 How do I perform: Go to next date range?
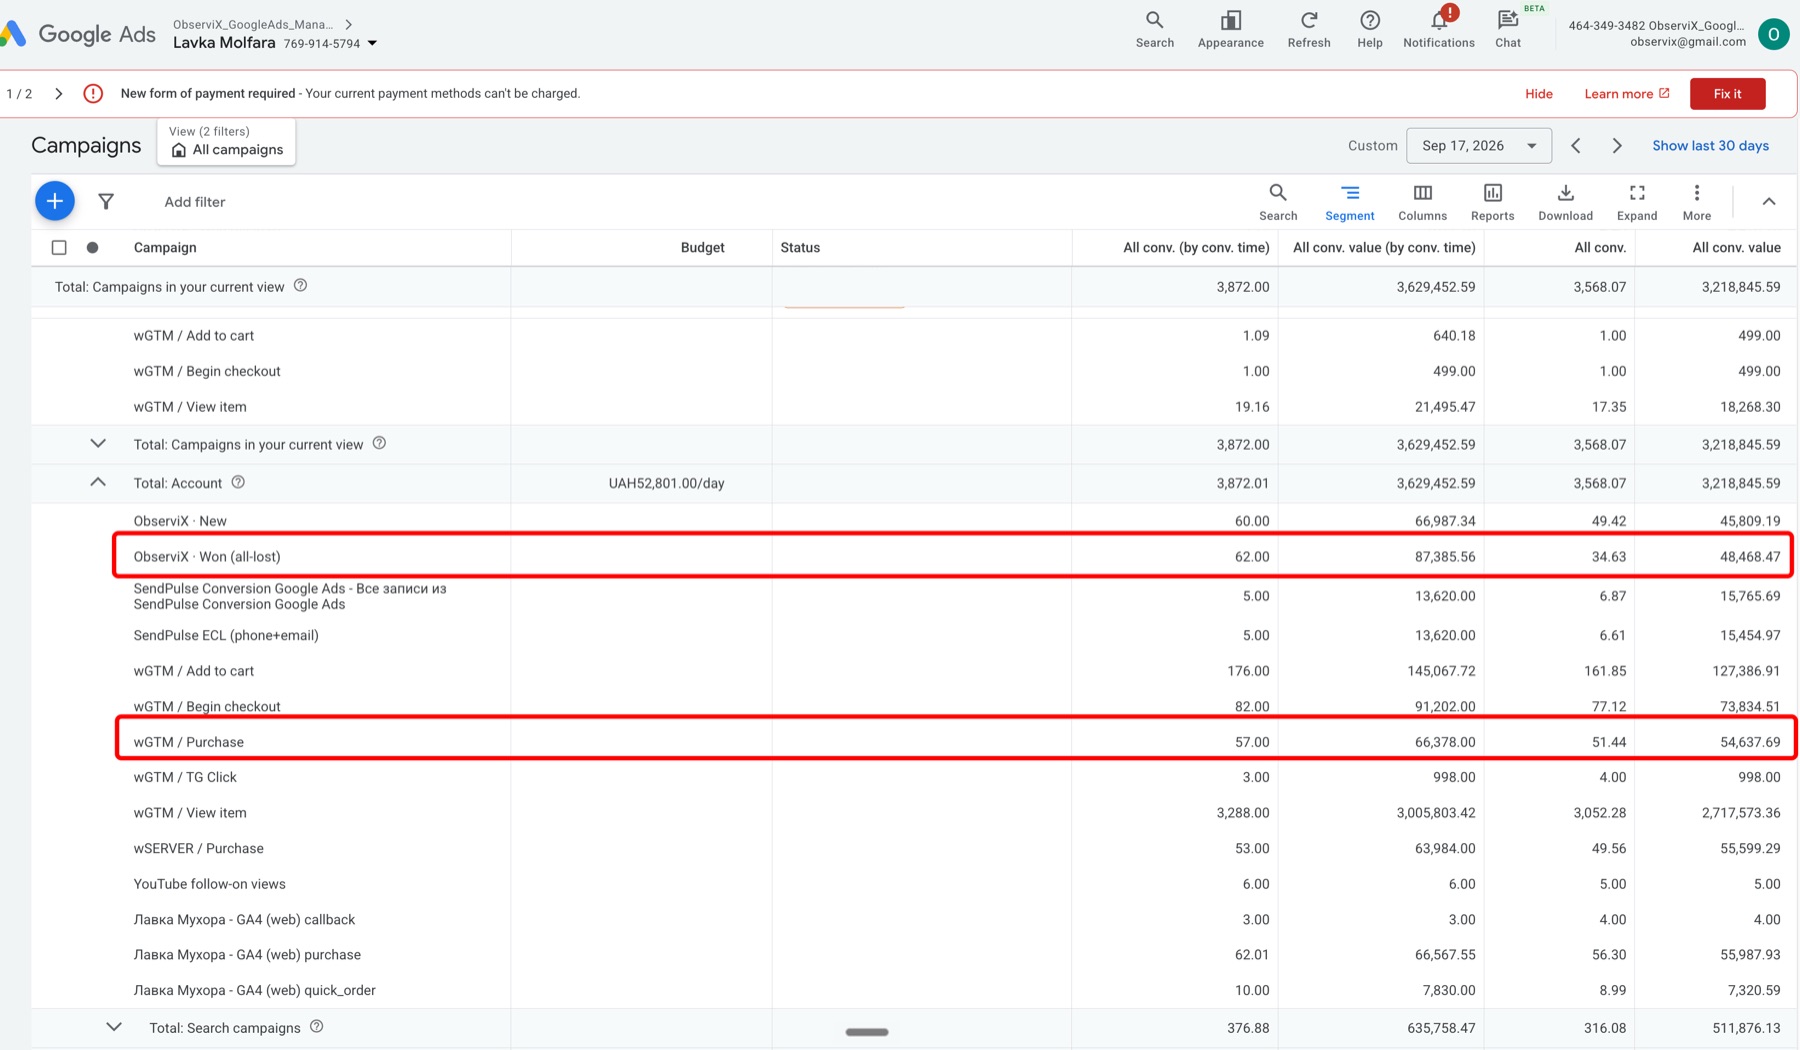[x=1616, y=145]
